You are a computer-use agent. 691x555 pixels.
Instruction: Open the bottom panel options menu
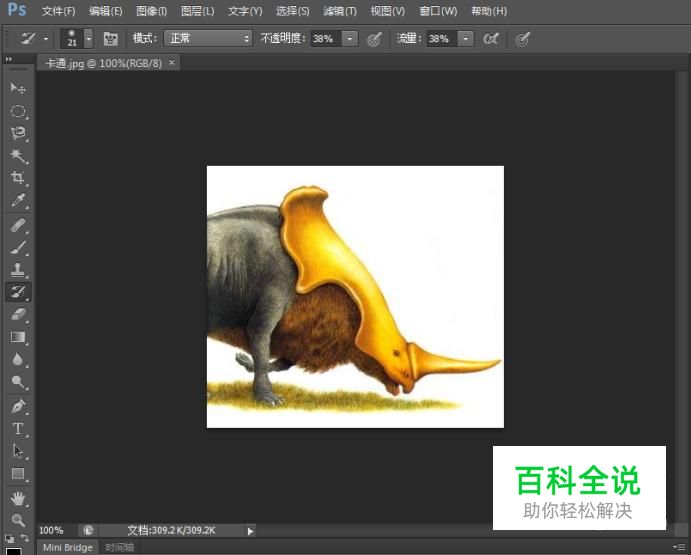click(x=681, y=547)
